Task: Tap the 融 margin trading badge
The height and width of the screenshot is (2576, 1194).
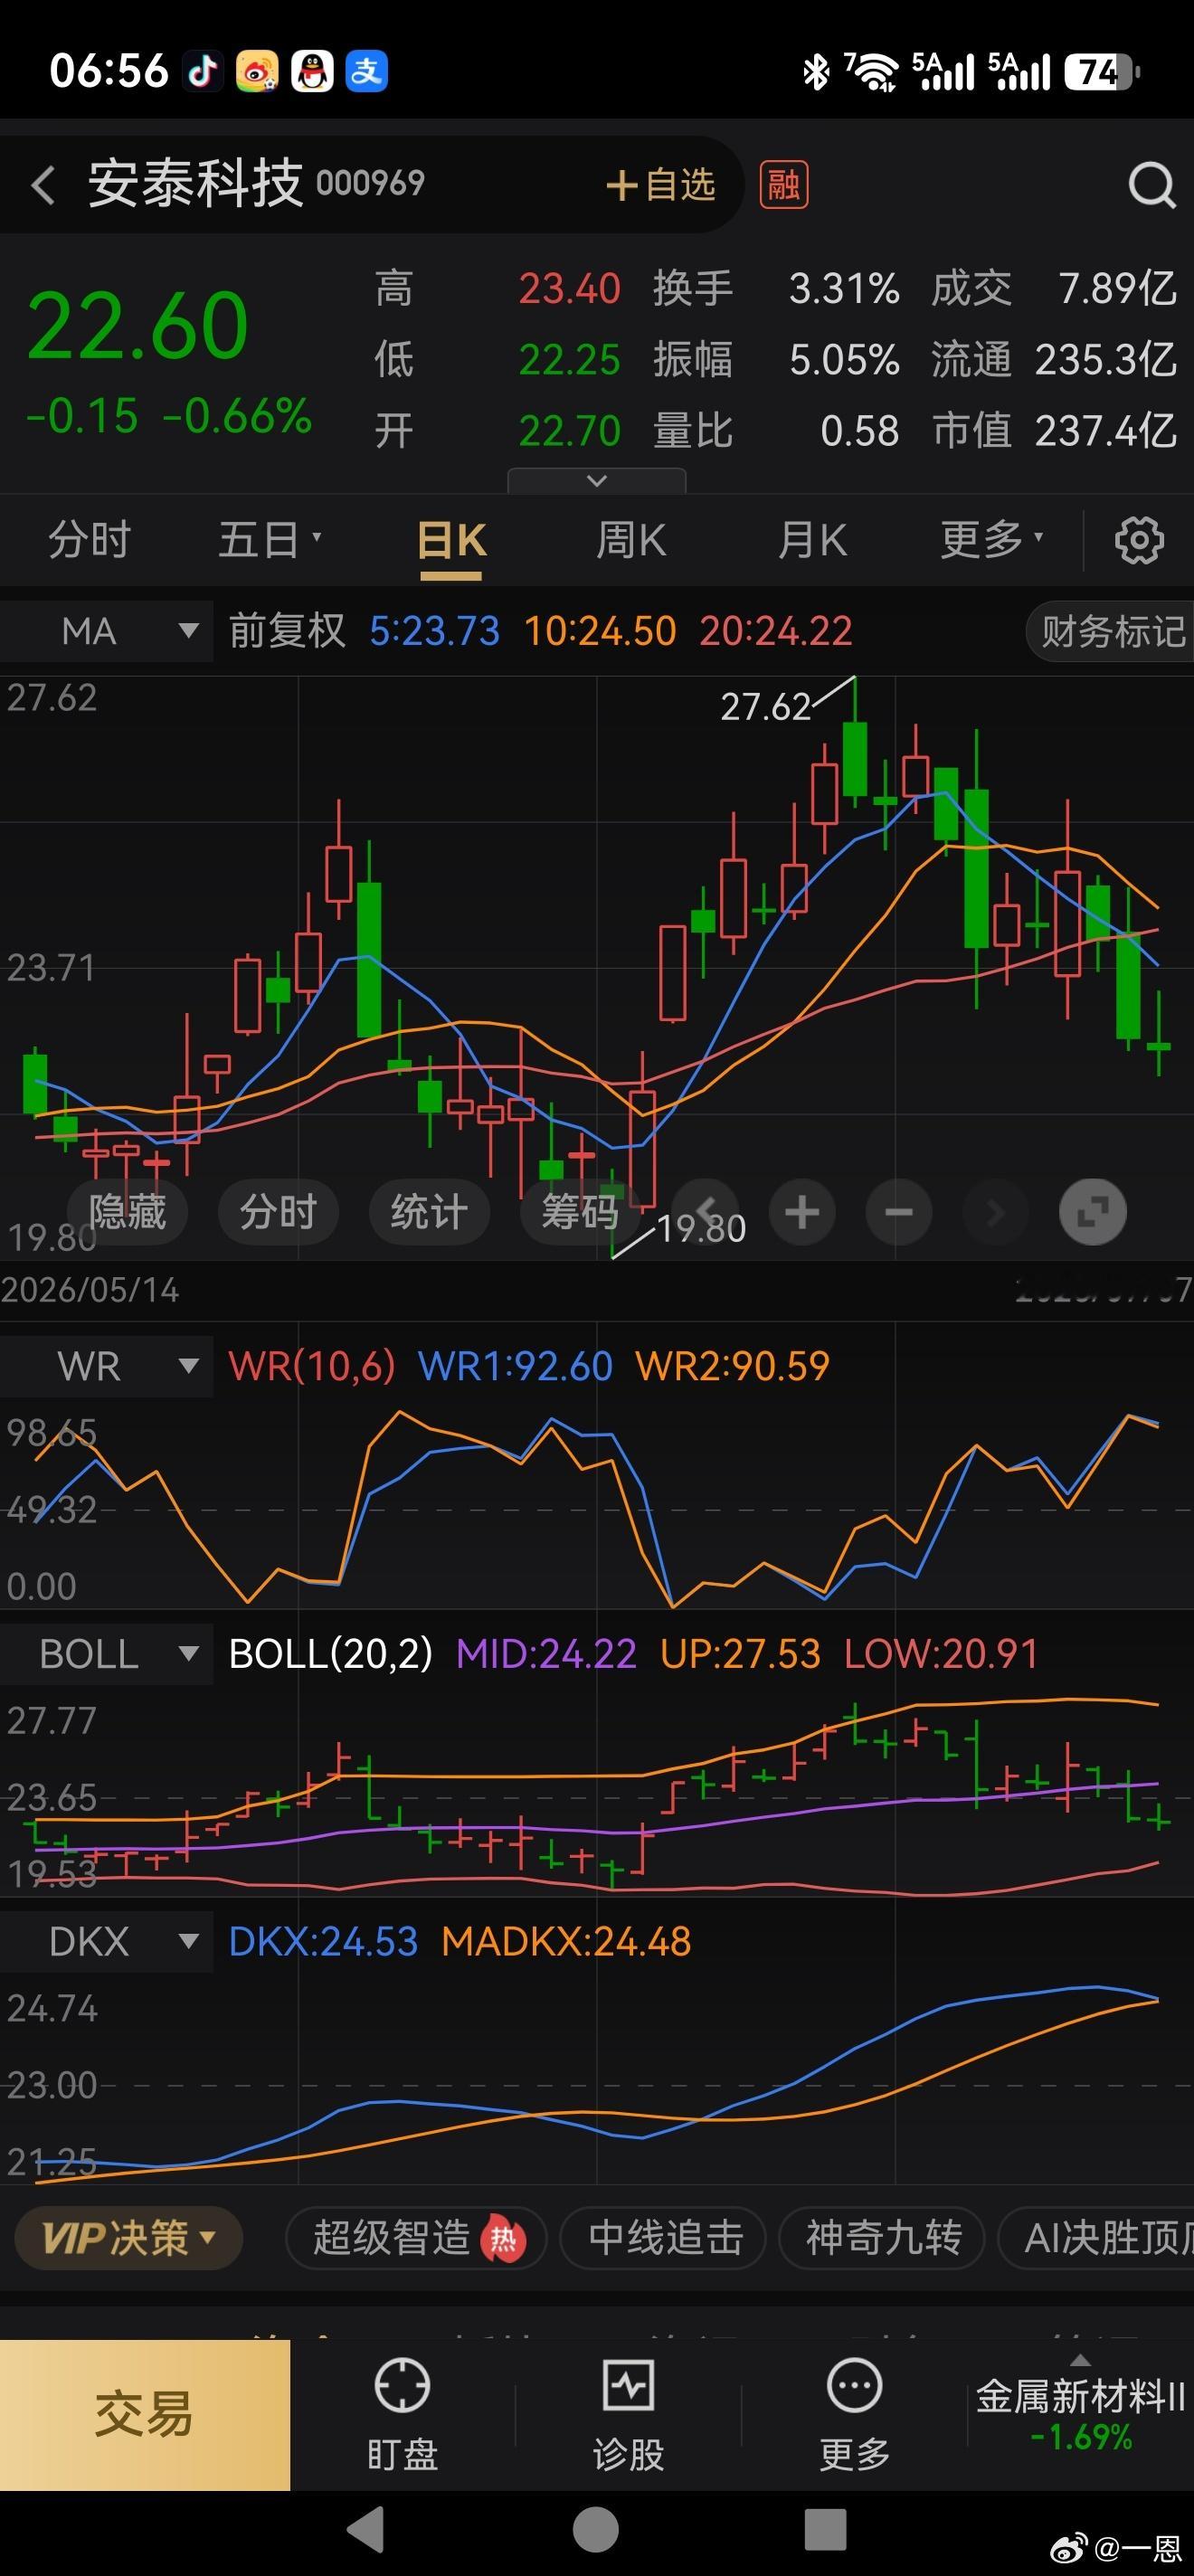Action: tap(784, 185)
